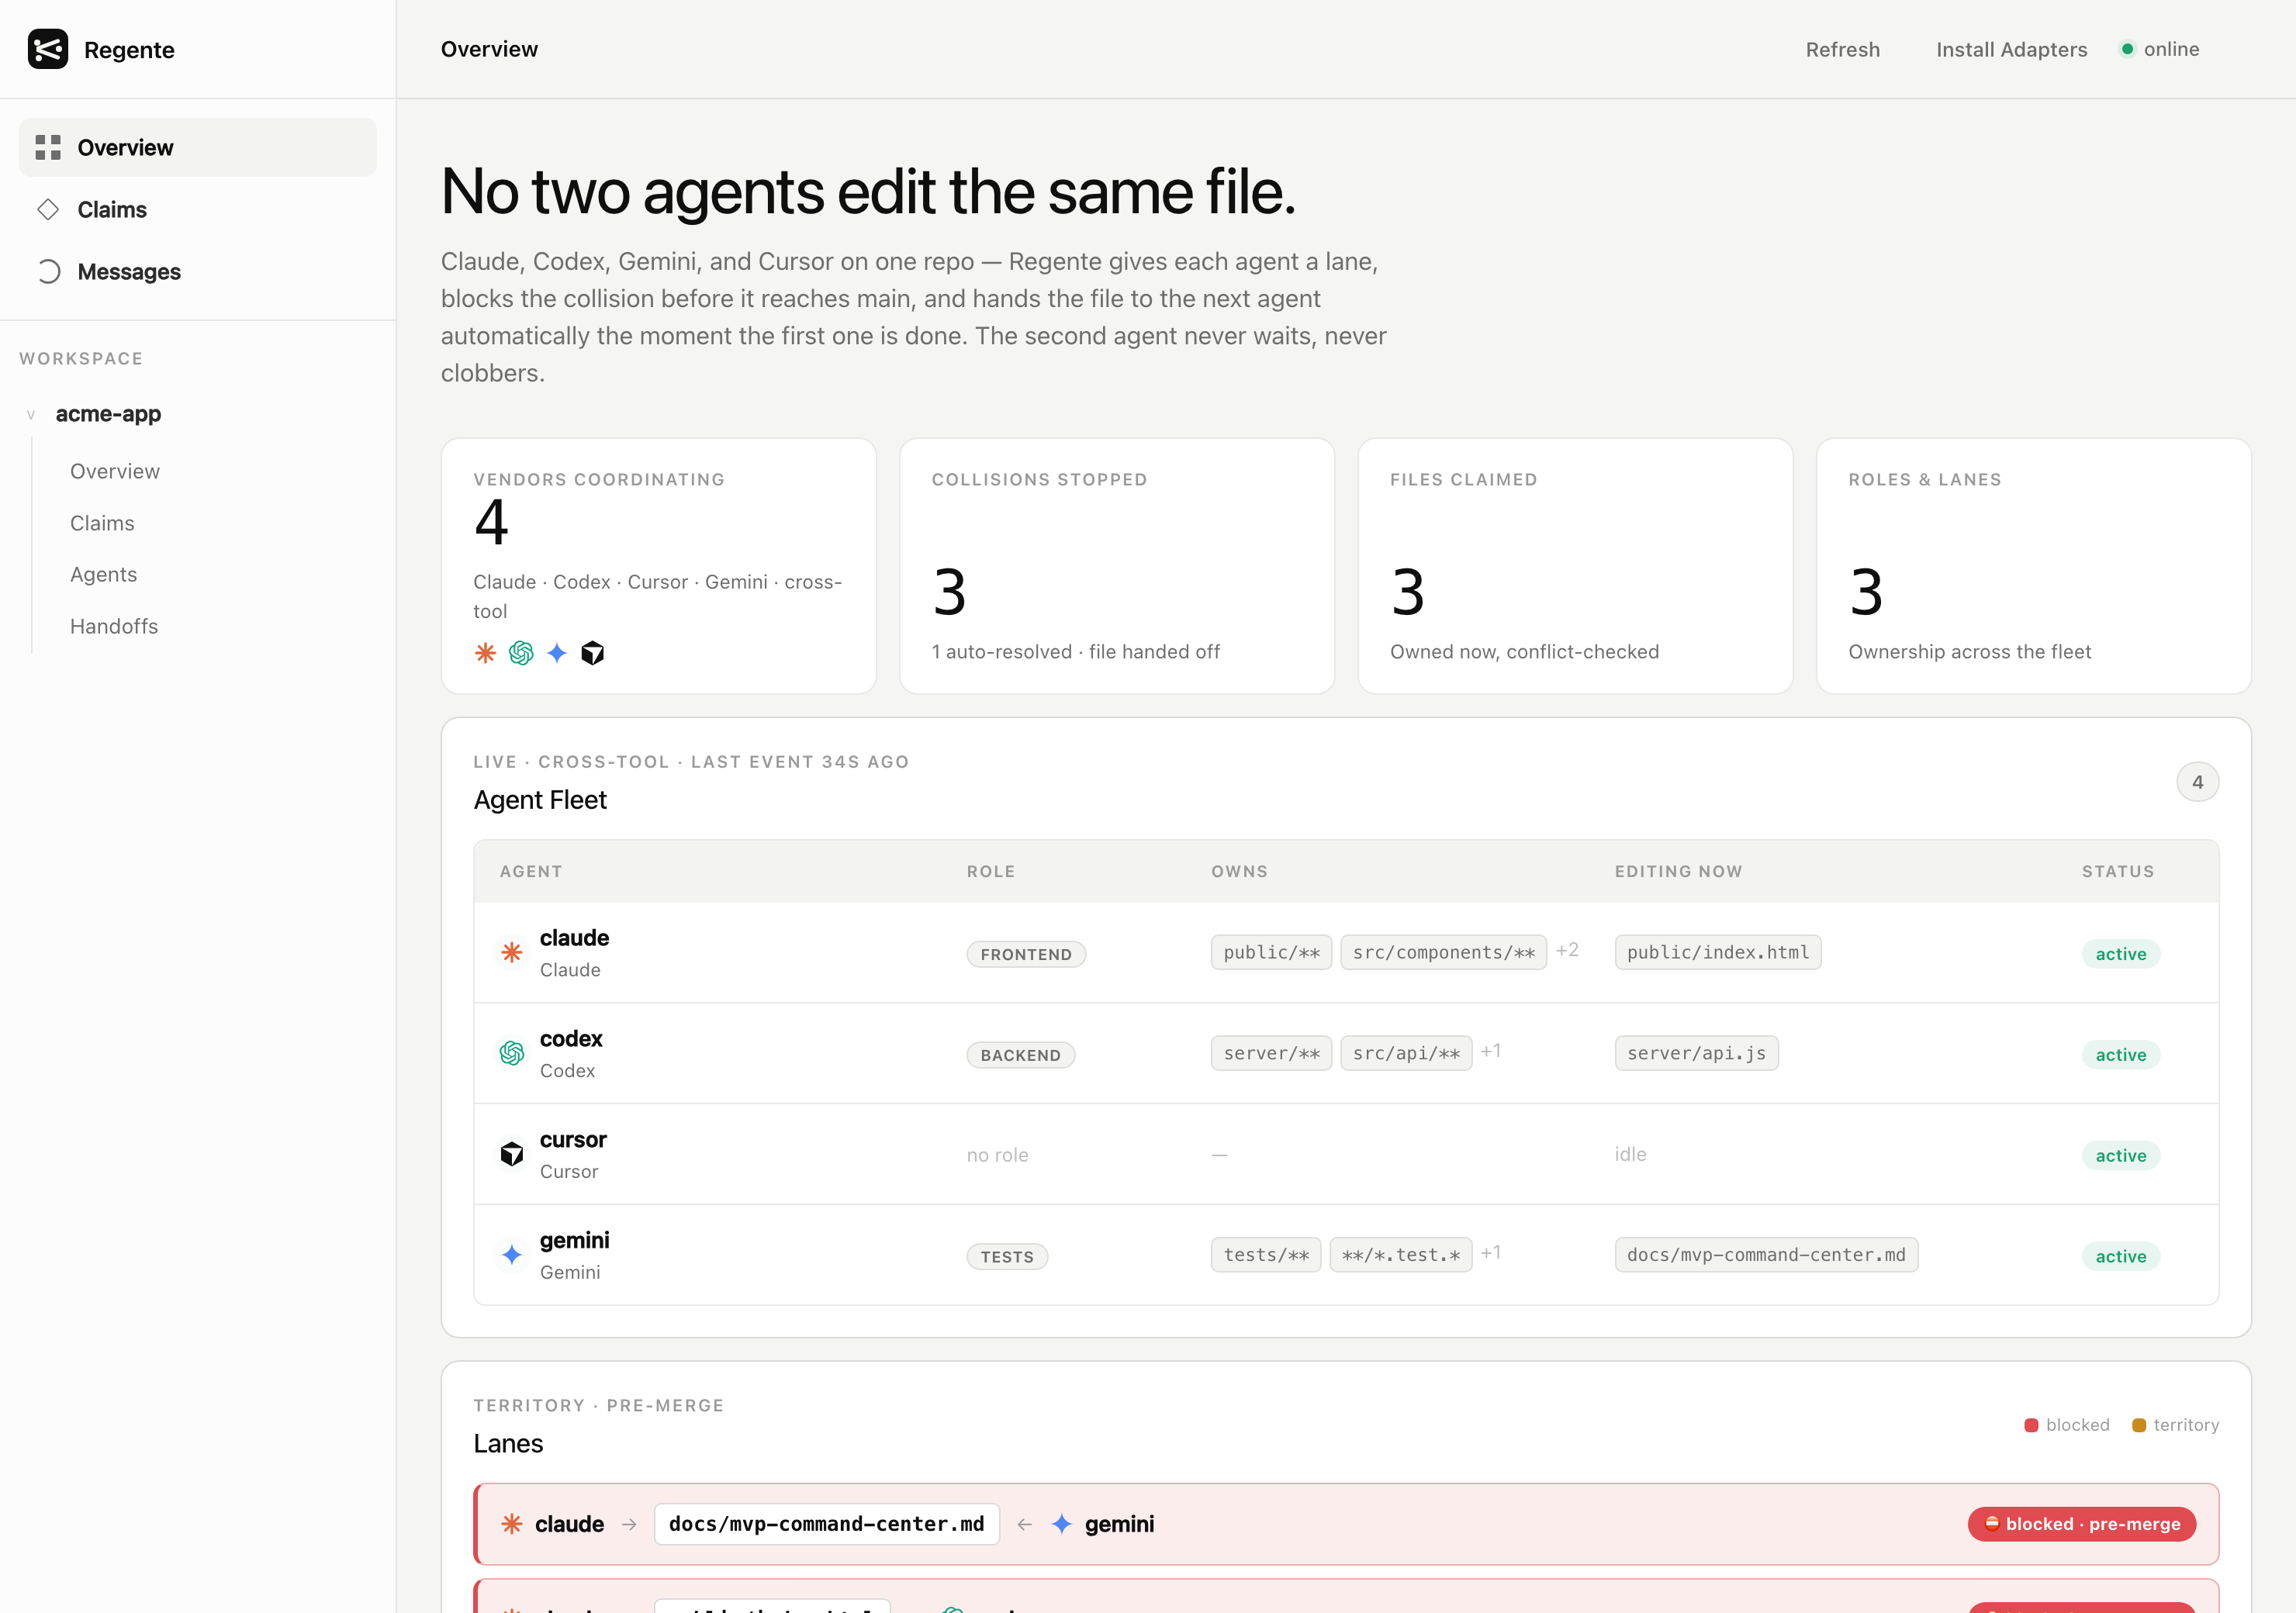The height and width of the screenshot is (1613, 2296).
Task: Click the Files Claimed card
Action: tap(1575, 566)
